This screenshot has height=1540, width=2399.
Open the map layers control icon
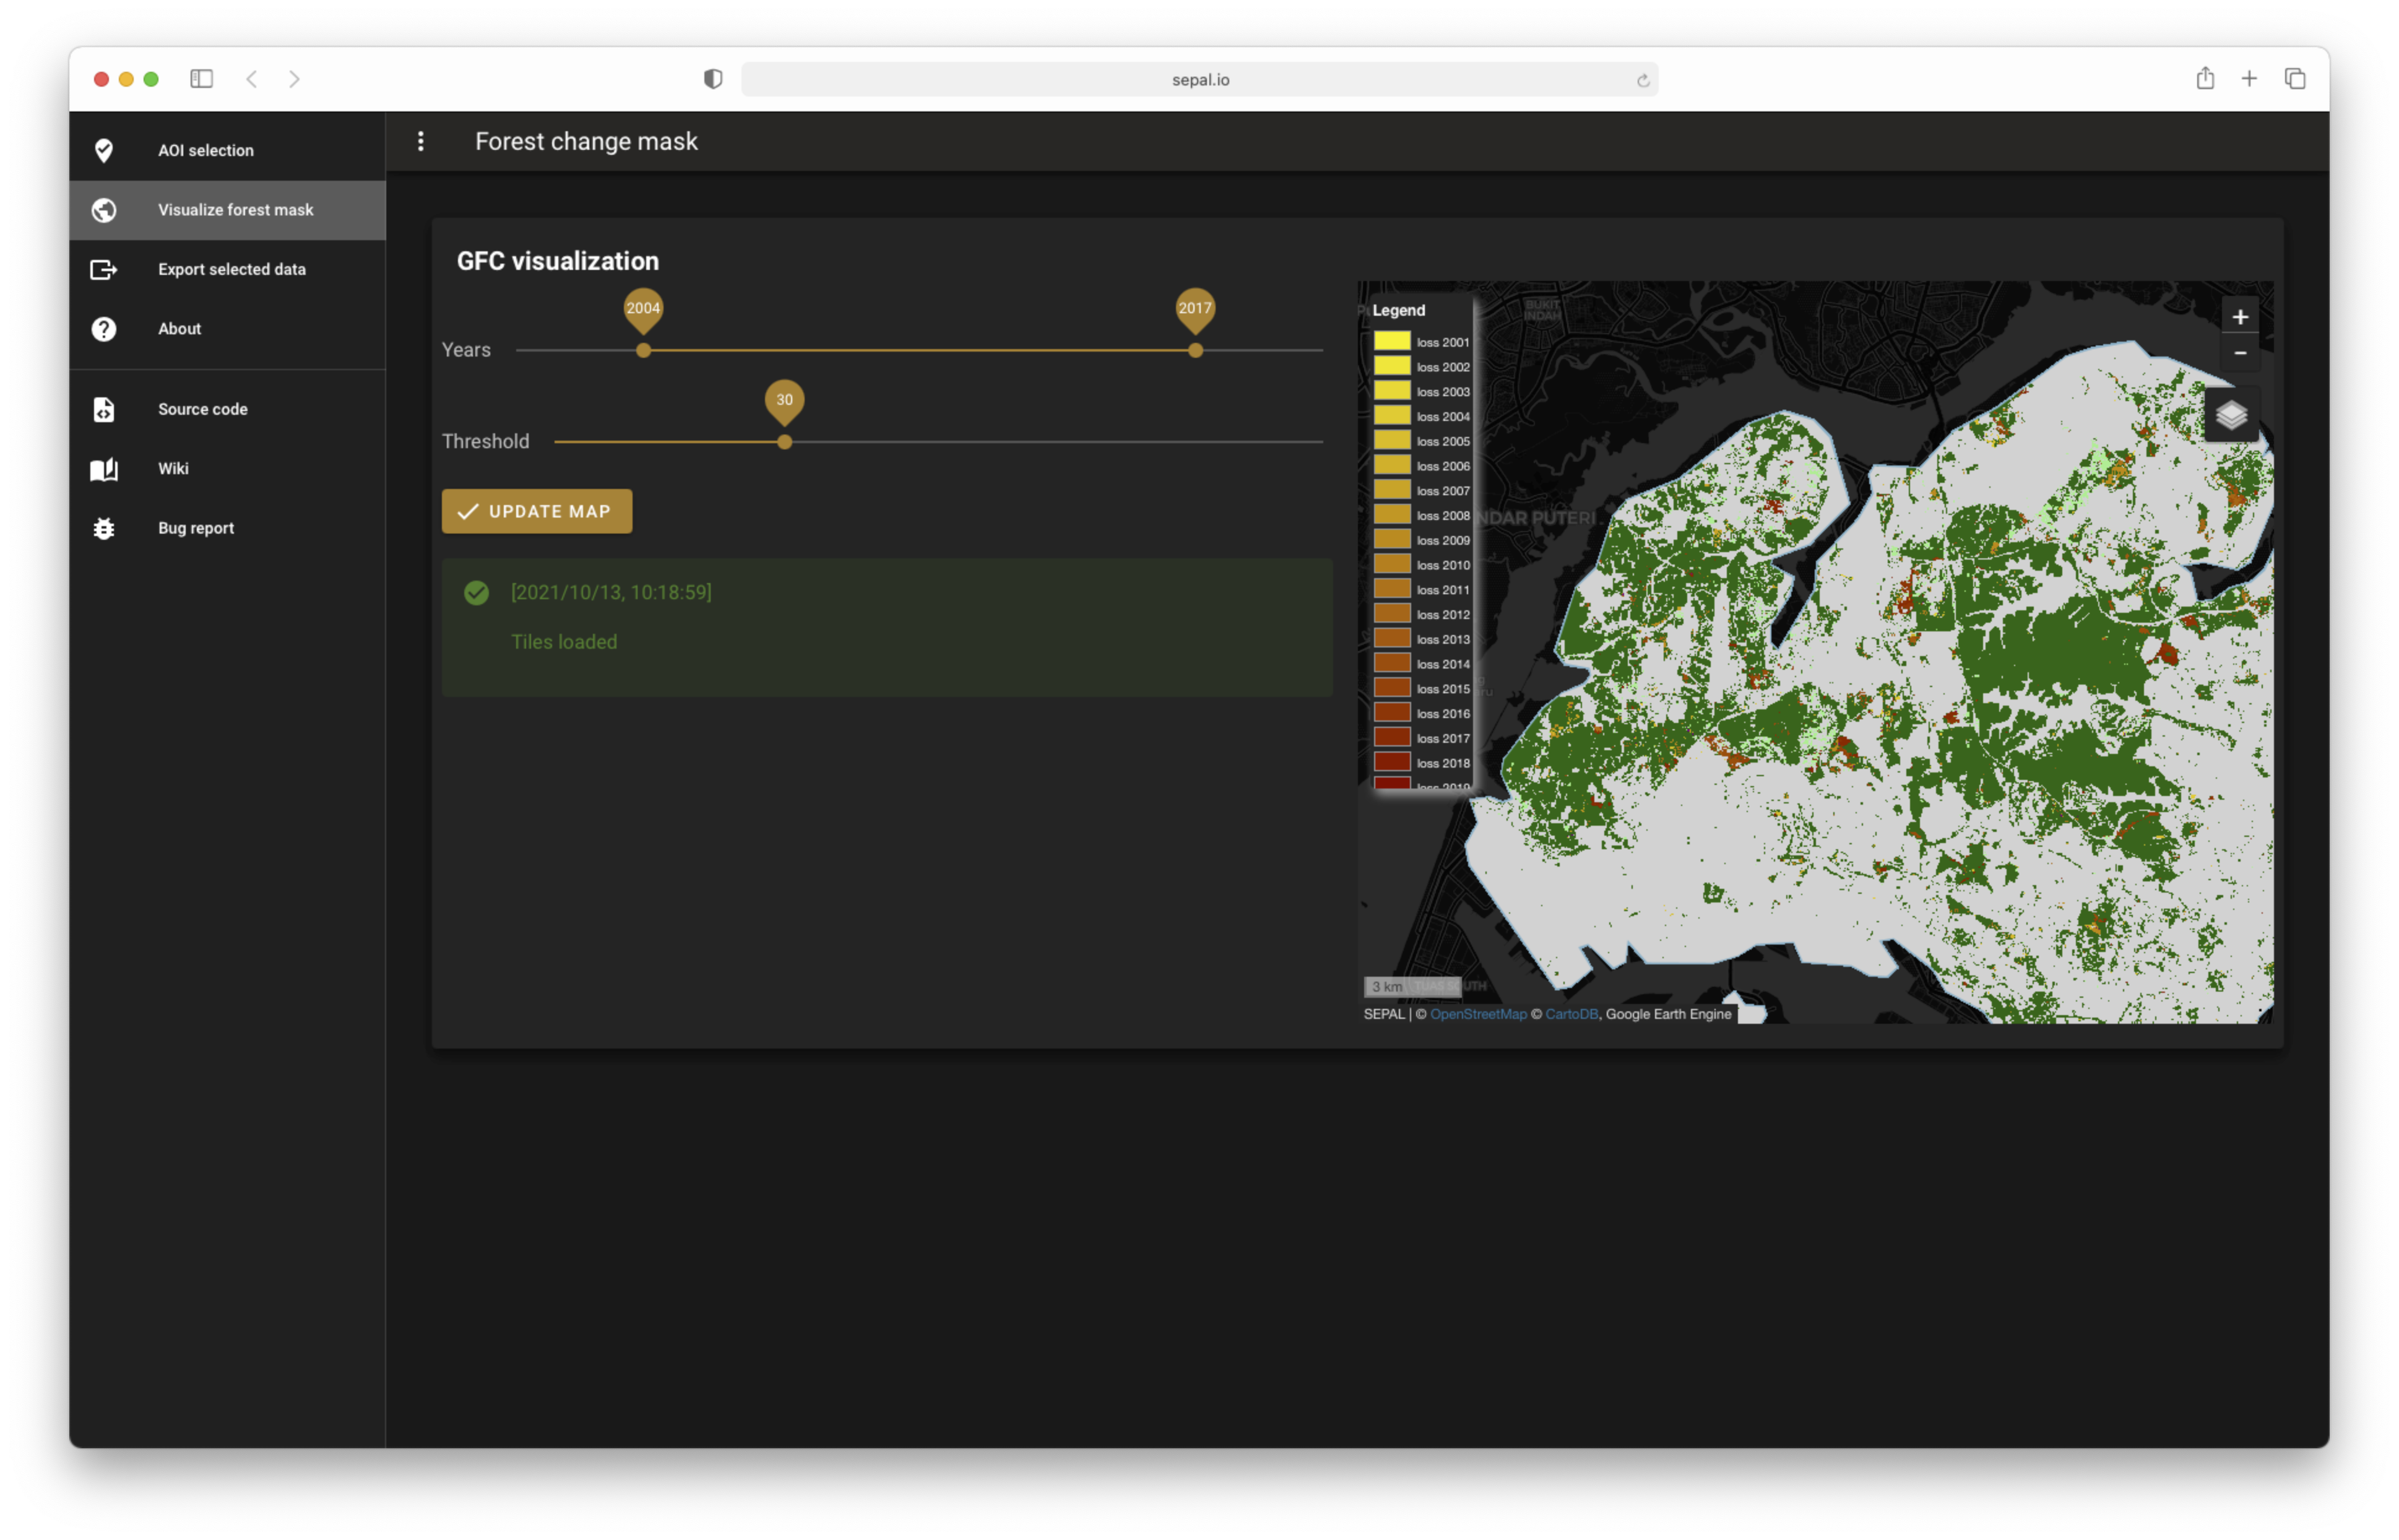2231,415
